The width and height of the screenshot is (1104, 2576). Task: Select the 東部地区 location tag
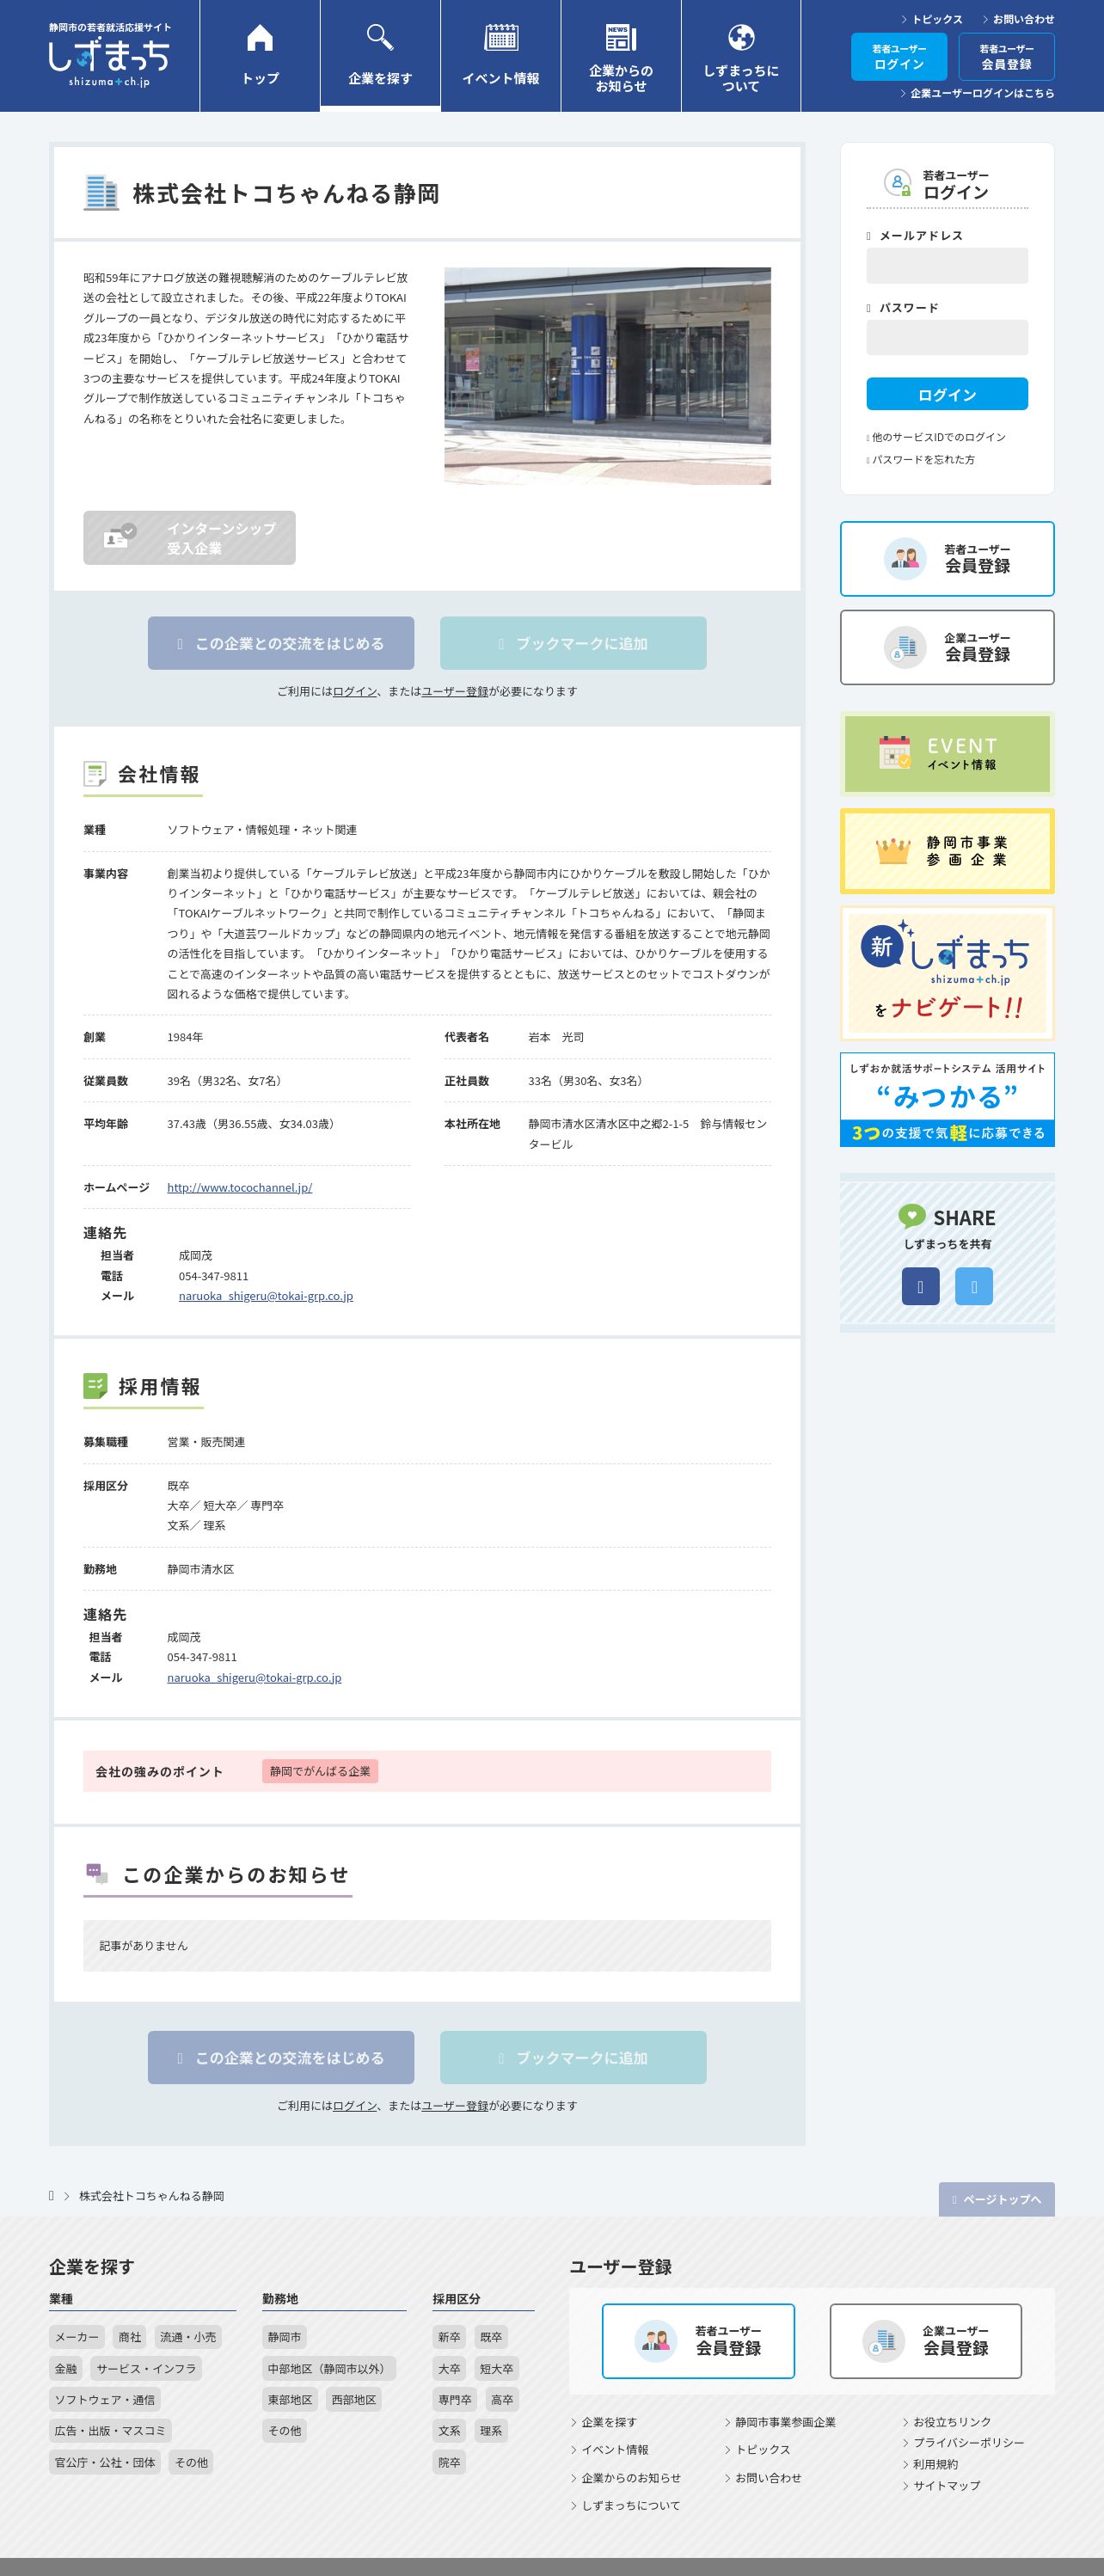[x=290, y=2400]
